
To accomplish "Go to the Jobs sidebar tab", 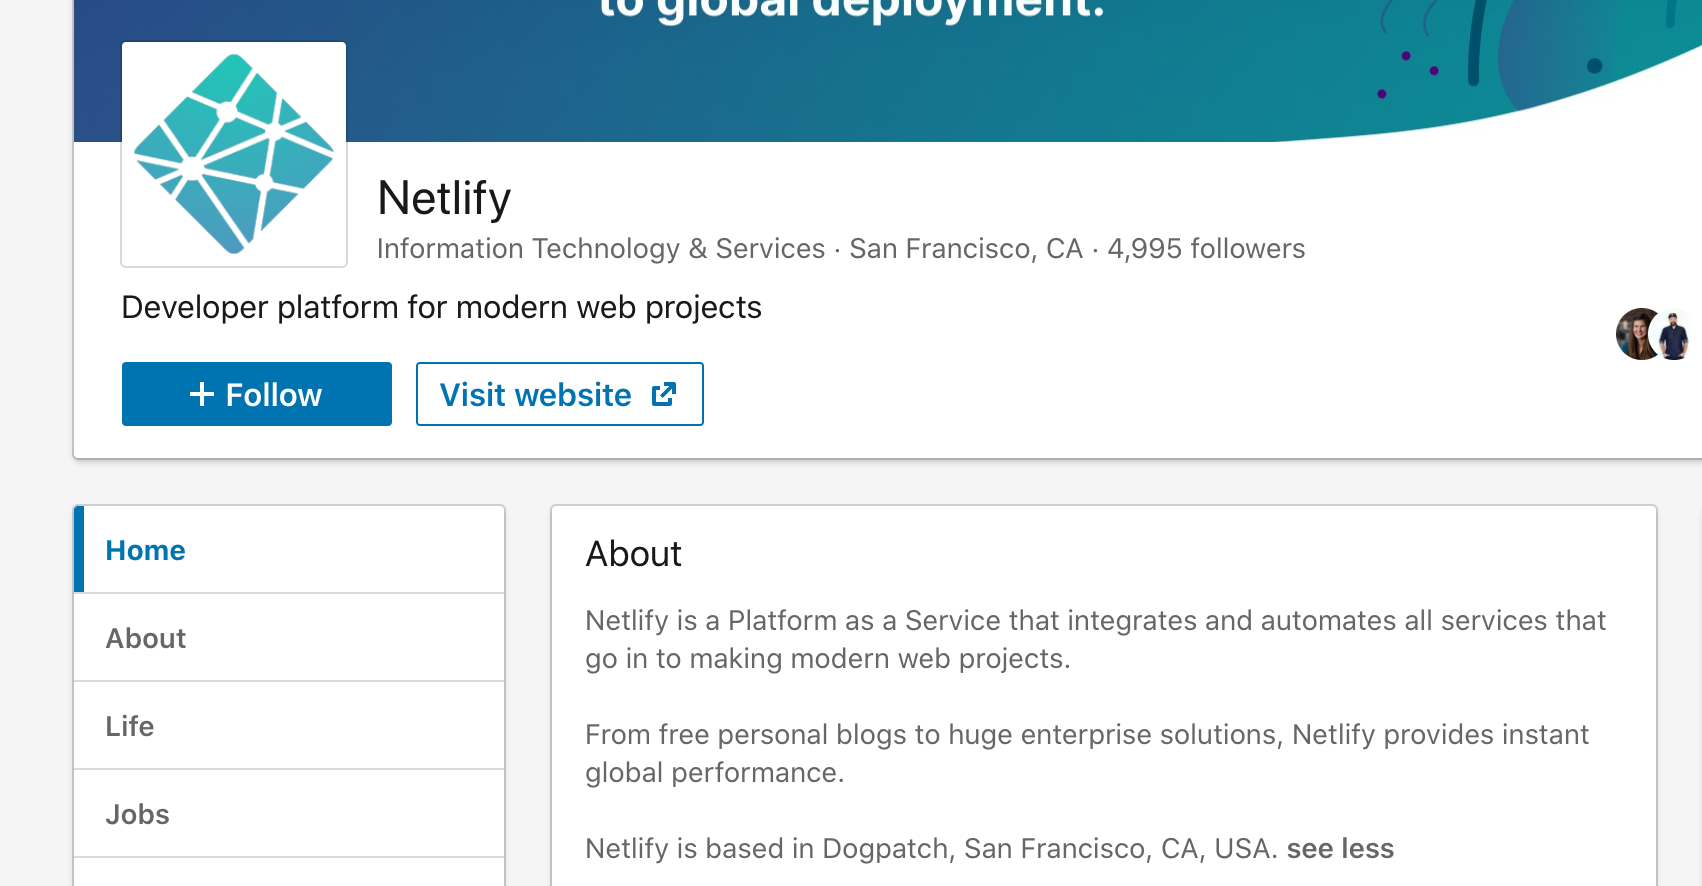I will pyautogui.click(x=138, y=814).
